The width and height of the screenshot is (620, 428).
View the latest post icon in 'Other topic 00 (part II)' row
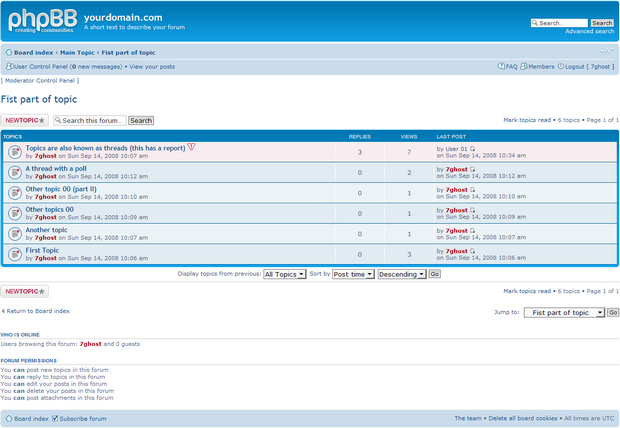coord(473,190)
